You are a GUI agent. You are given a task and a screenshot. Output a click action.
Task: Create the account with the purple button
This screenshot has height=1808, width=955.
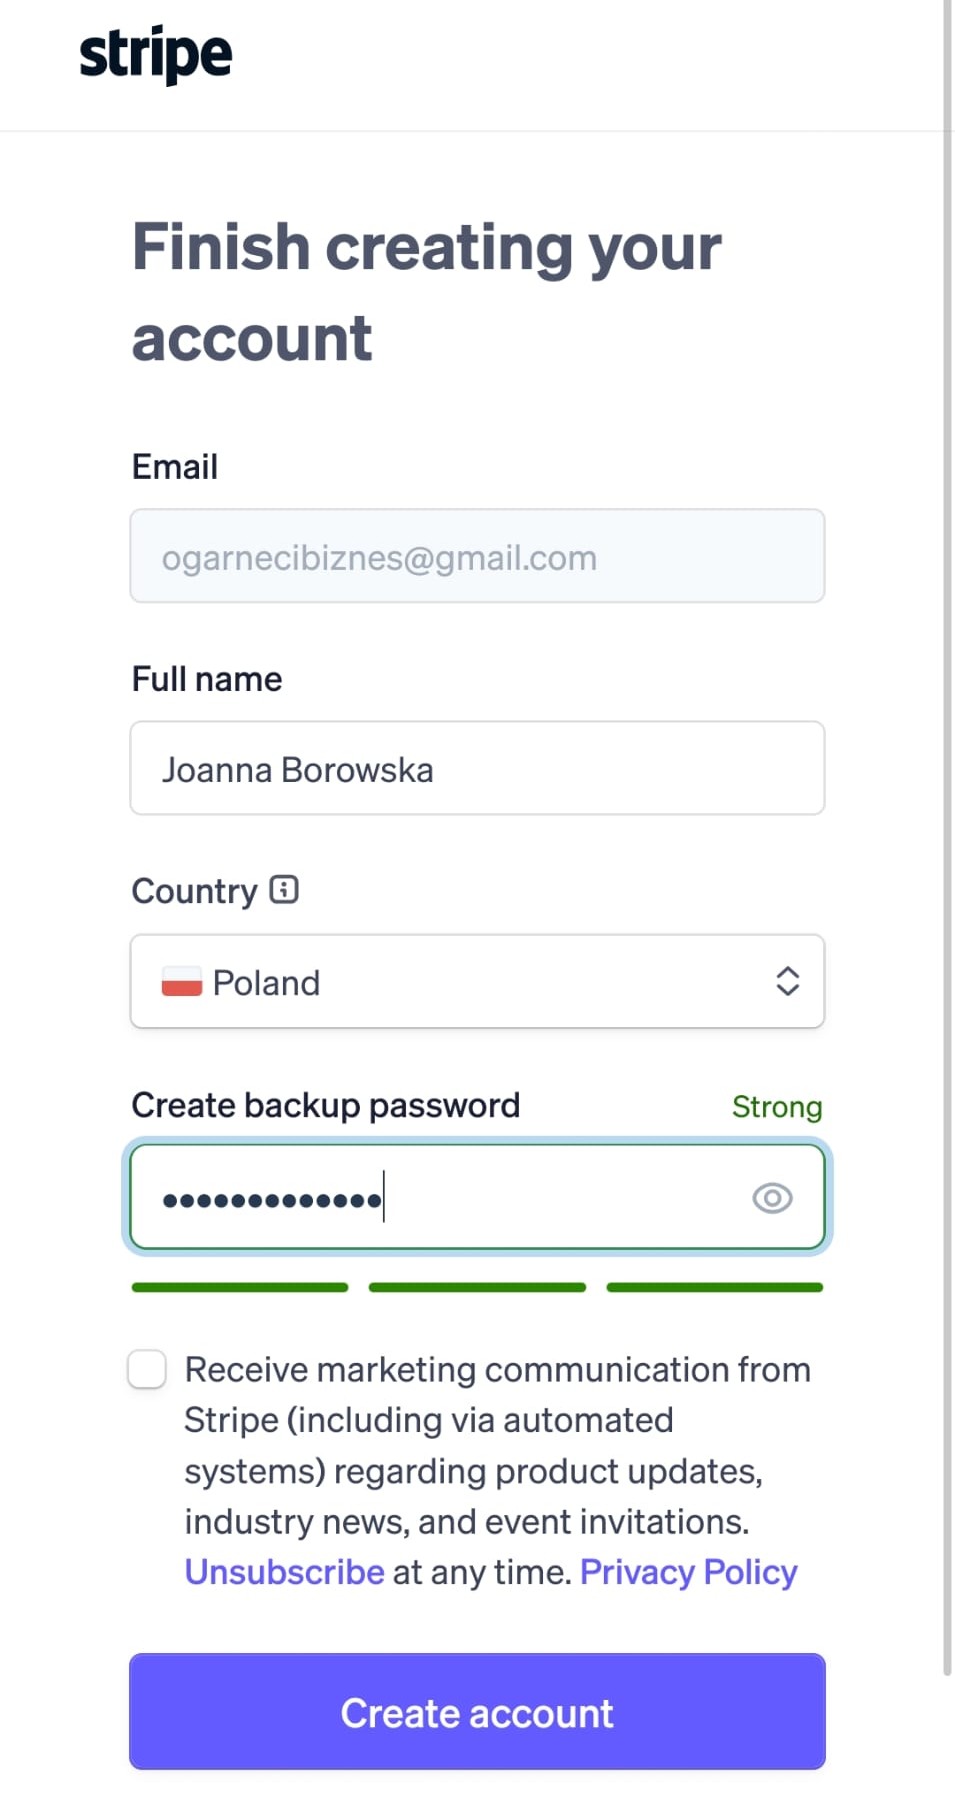click(477, 1711)
